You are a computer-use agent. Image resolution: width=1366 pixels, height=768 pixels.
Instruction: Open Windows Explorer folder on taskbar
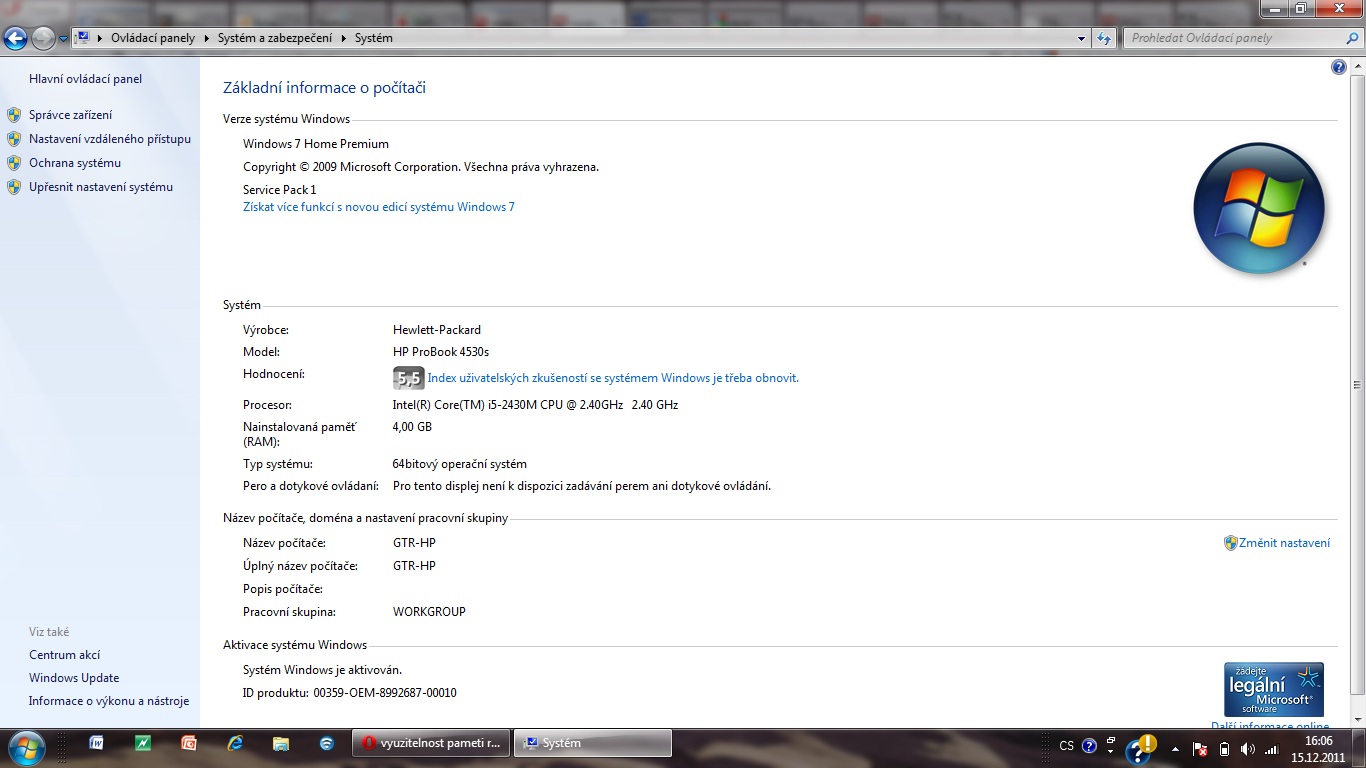[x=281, y=743]
